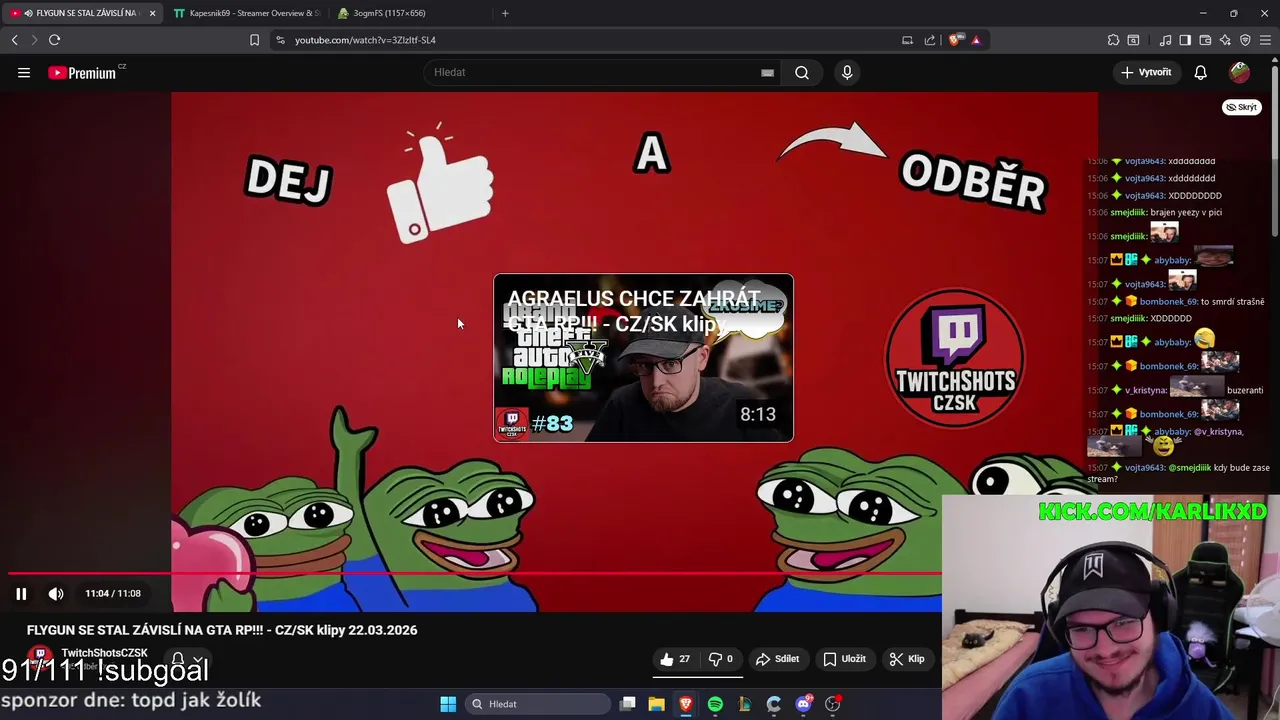1280x720 pixels.
Task: Open Brave Shields lion icon
Action: click(x=955, y=40)
